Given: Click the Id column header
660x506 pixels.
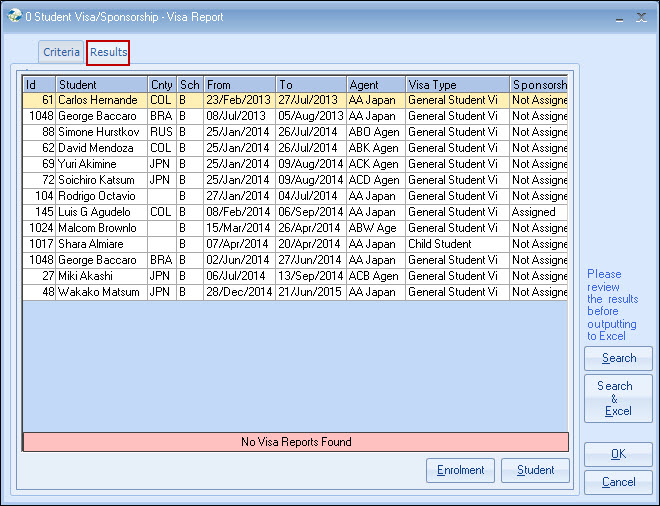Looking at the screenshot, I should (x=39, y=85).
